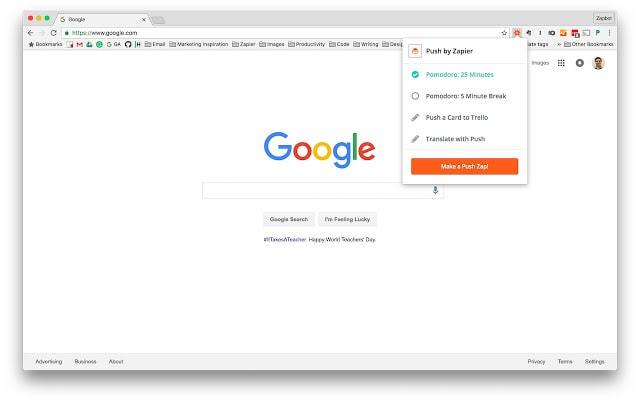Click the microphone voice search icon
Viewport: 640px width, 400px height.
click(435, 191)
